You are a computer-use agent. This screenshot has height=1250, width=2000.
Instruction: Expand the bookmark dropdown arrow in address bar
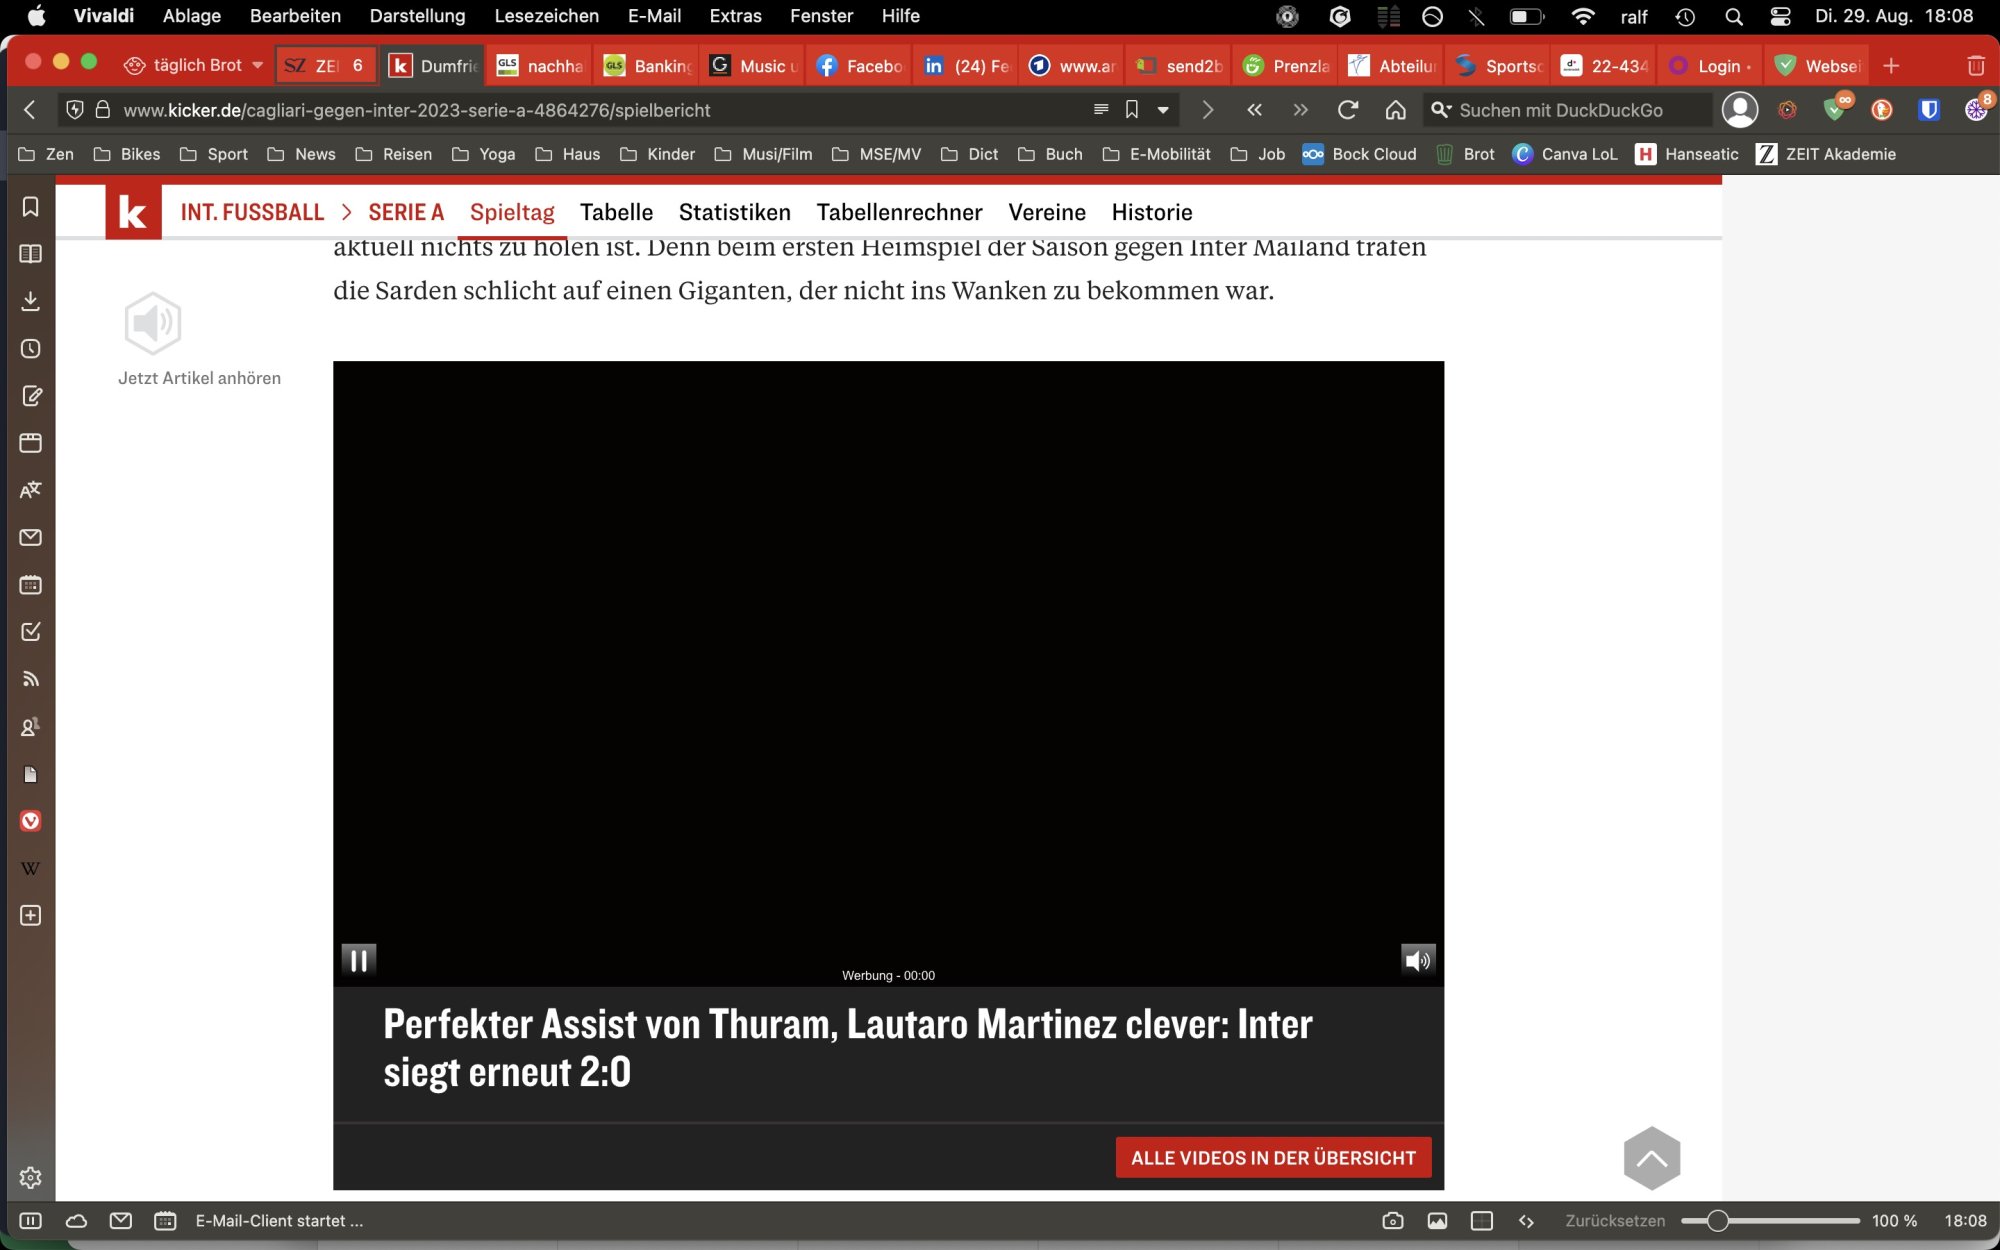tap(1163, 110)
